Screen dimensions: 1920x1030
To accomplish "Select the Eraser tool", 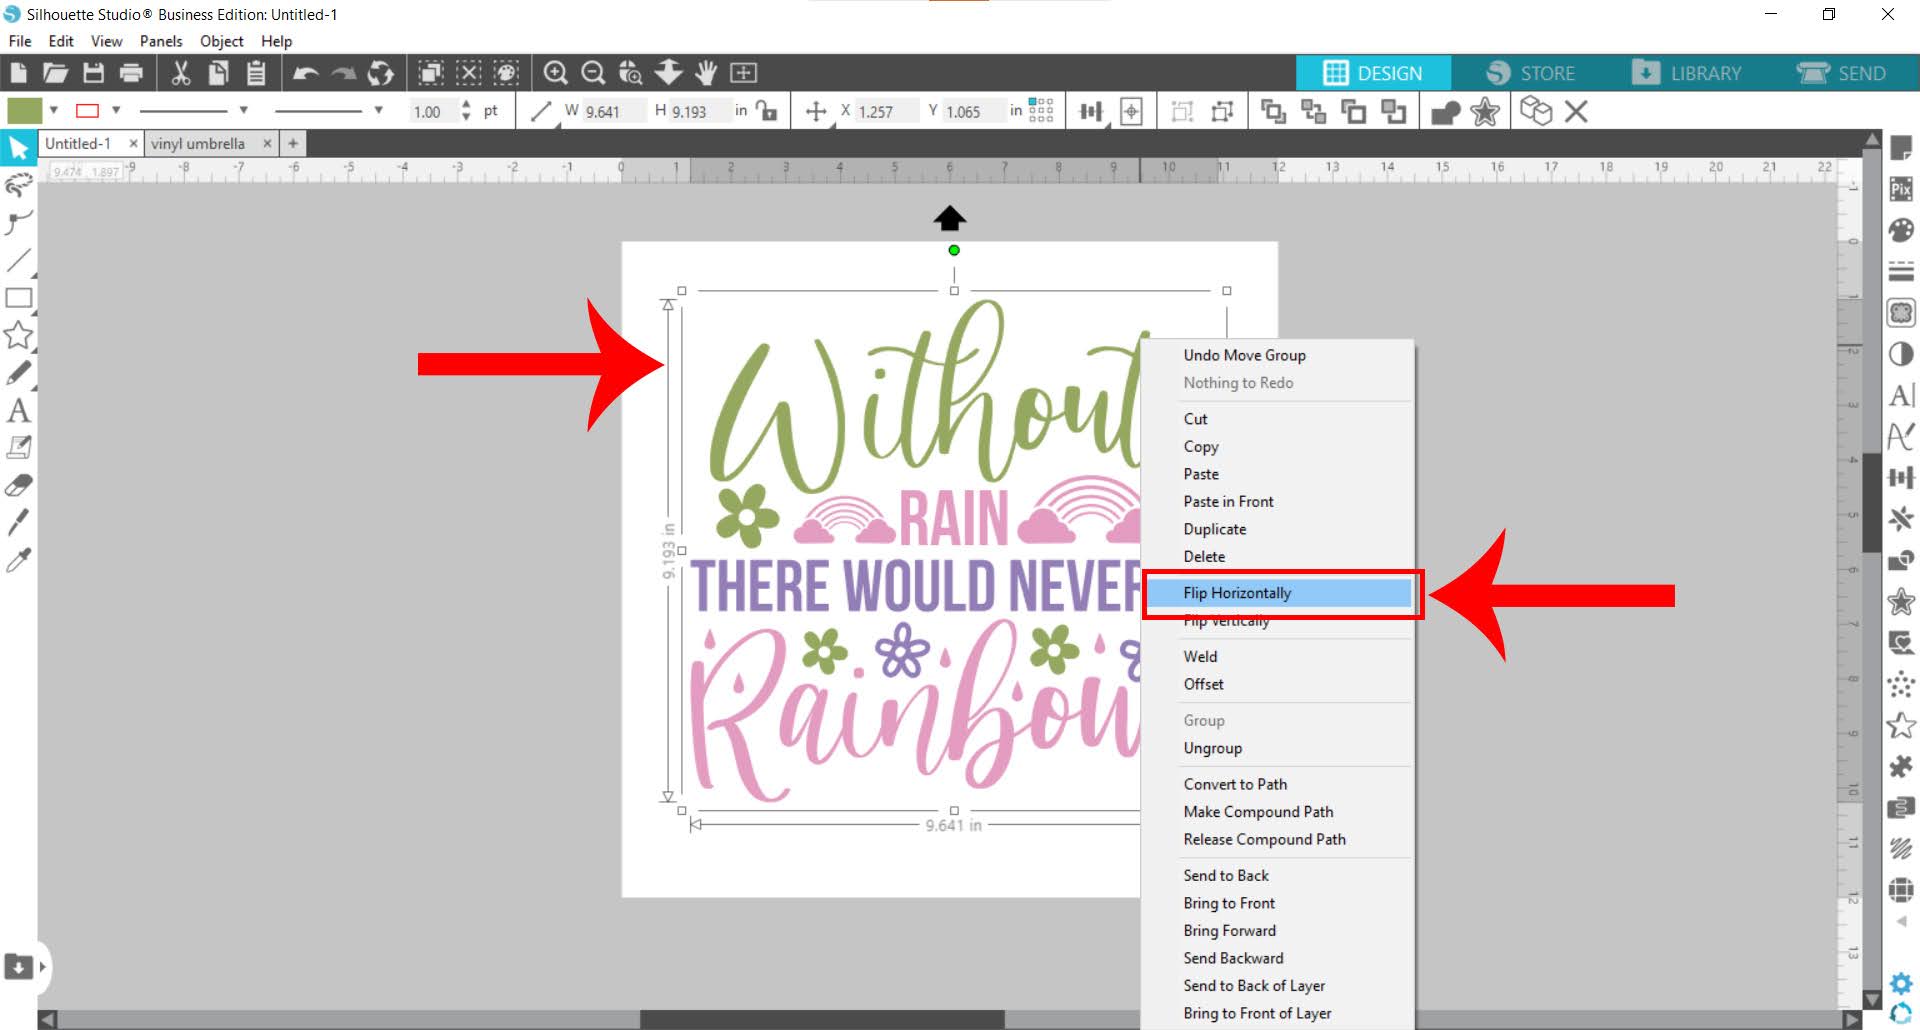I will click(17, 485).
